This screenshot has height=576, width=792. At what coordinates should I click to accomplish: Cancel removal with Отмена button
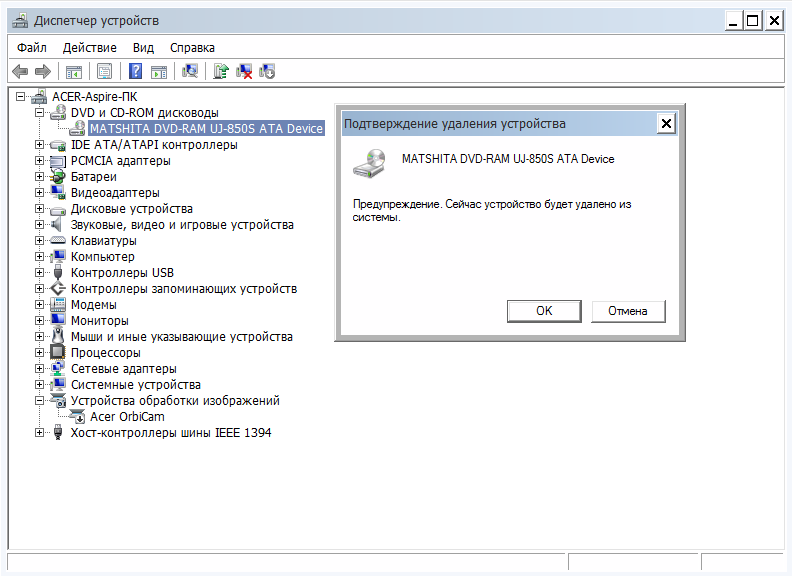tap(628, 311)
